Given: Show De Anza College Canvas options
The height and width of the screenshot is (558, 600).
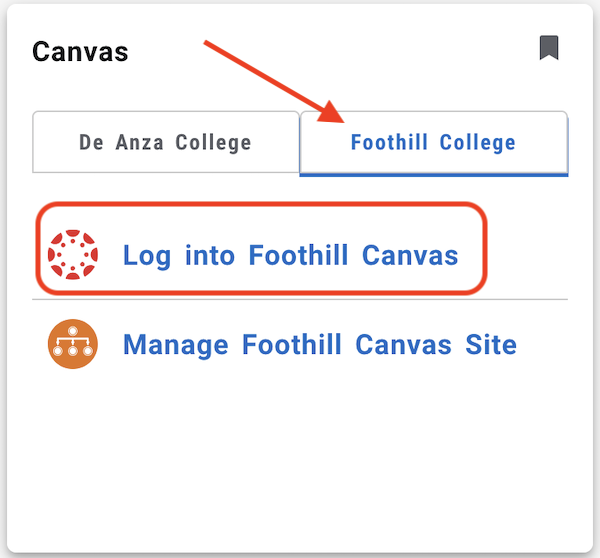Looking at the screenshot, I should point(166,142).
